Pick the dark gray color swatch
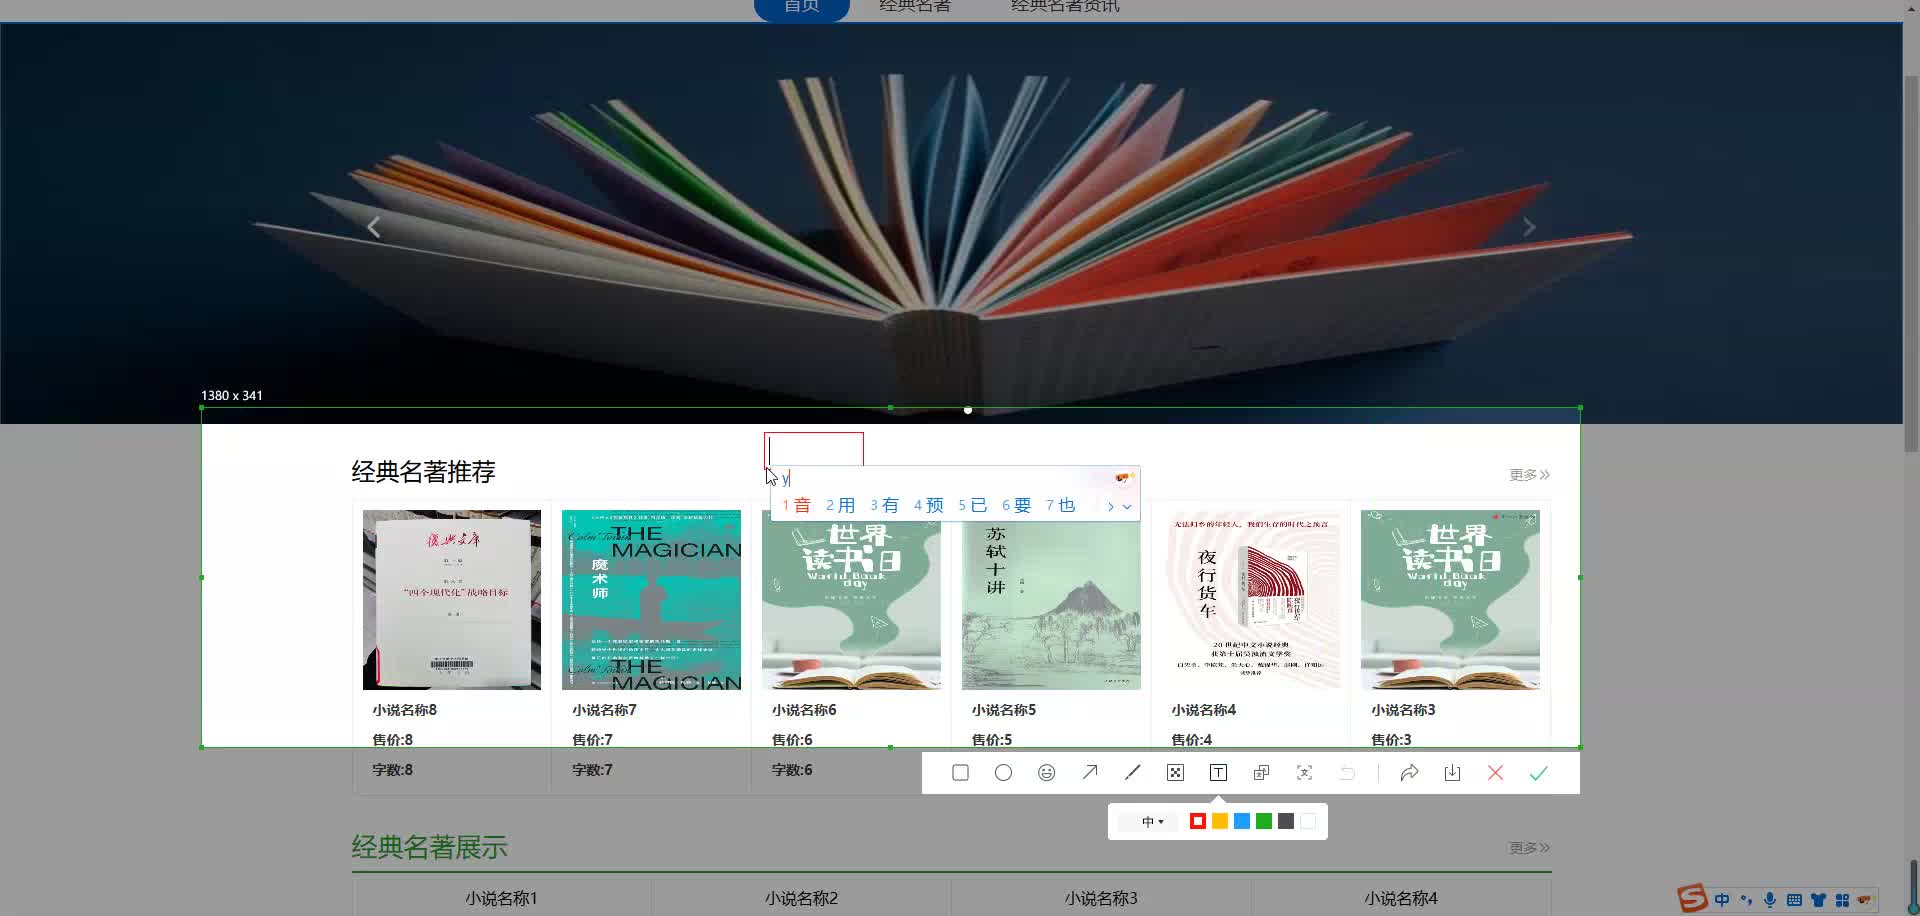The width and height of the screenshot is (1920, 916). 1286,822
